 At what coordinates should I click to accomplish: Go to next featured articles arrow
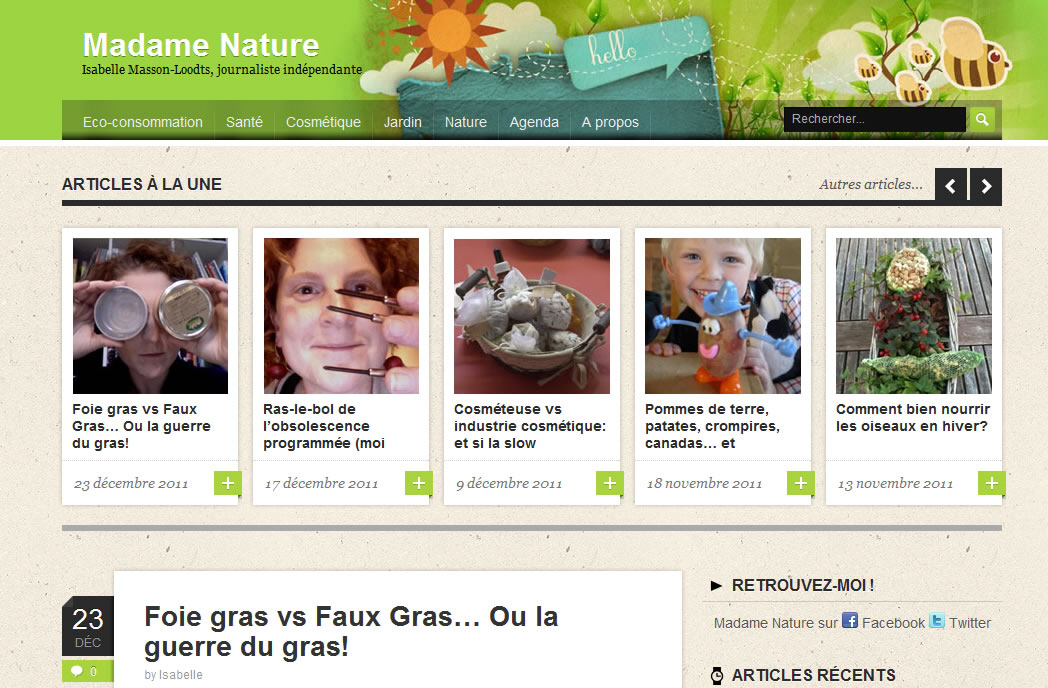pyautogui.click(x=986, y=187)
